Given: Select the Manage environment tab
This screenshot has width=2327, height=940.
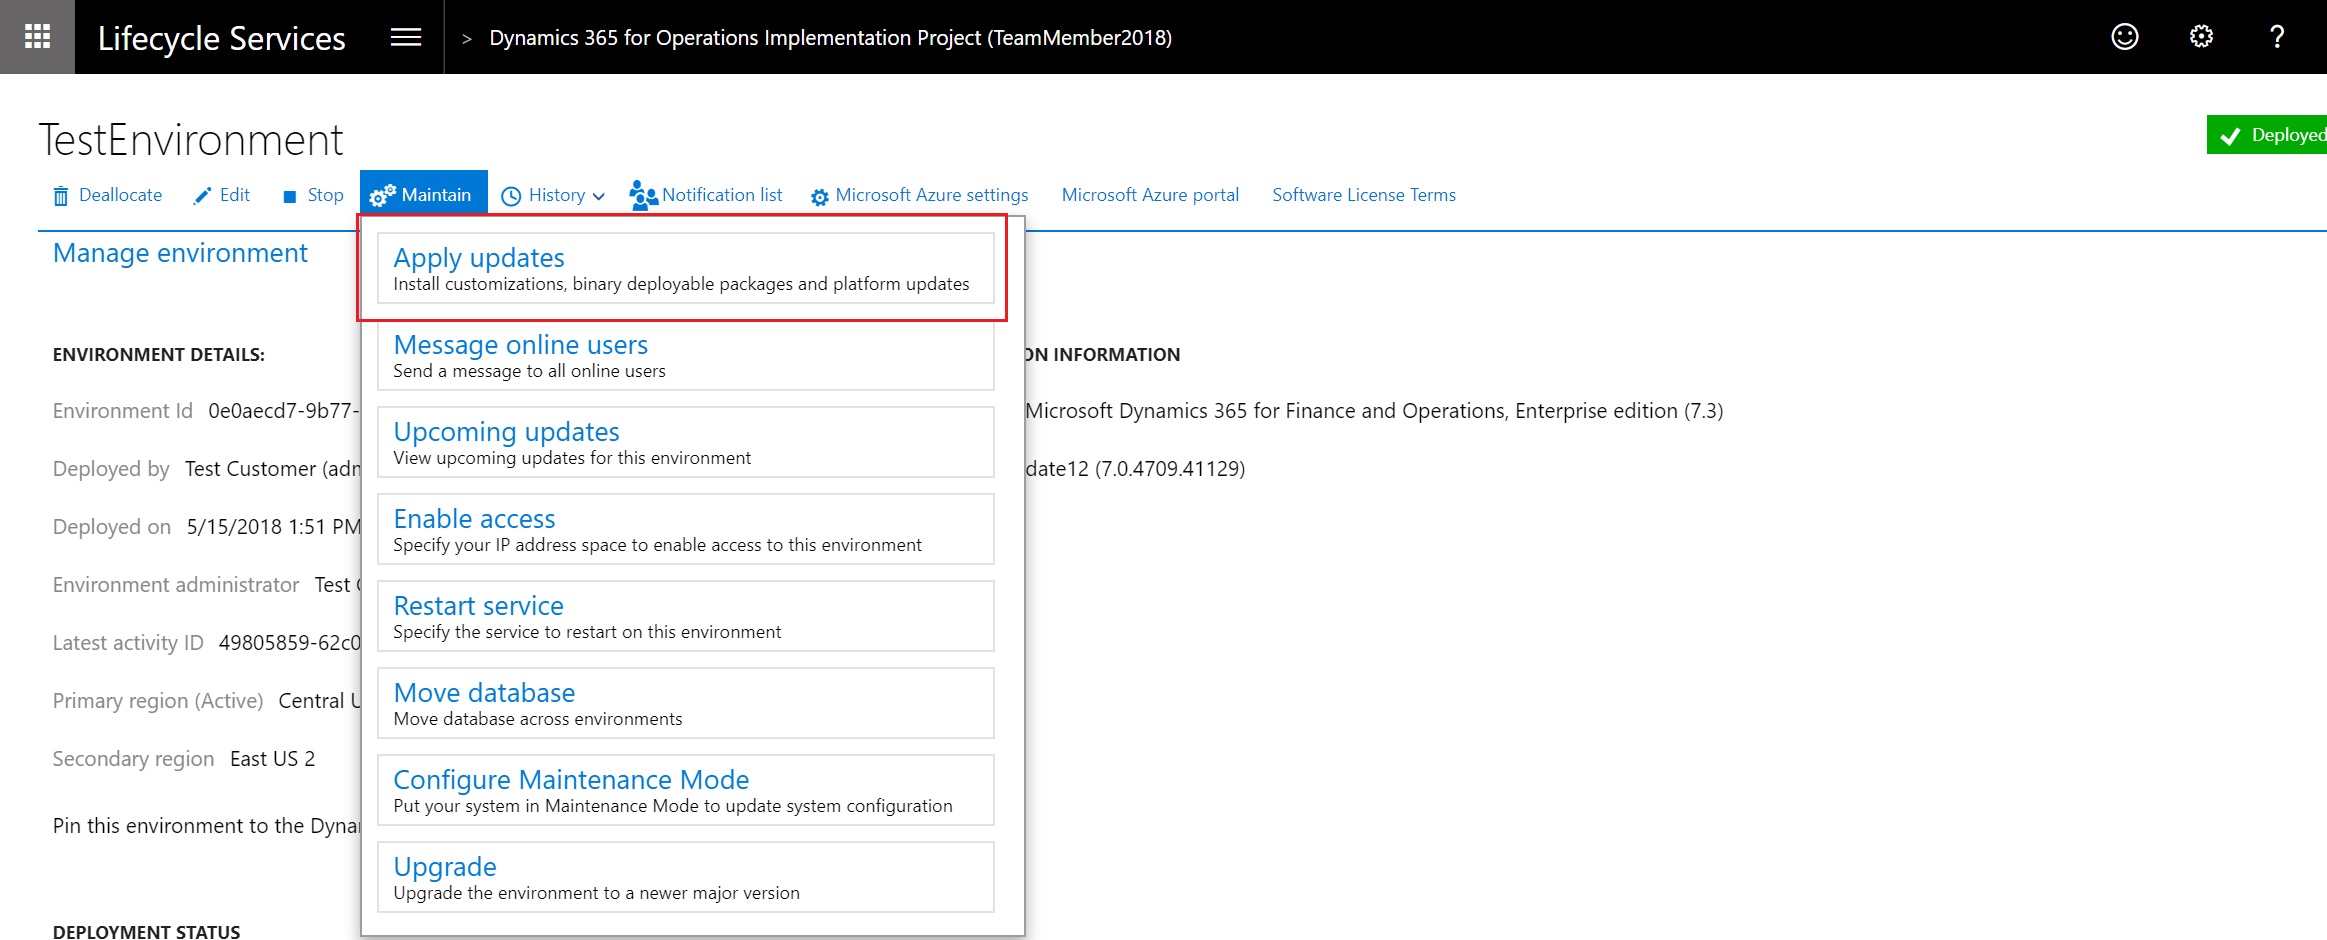Looking at the screenshot, I should [x=180, y=252].
